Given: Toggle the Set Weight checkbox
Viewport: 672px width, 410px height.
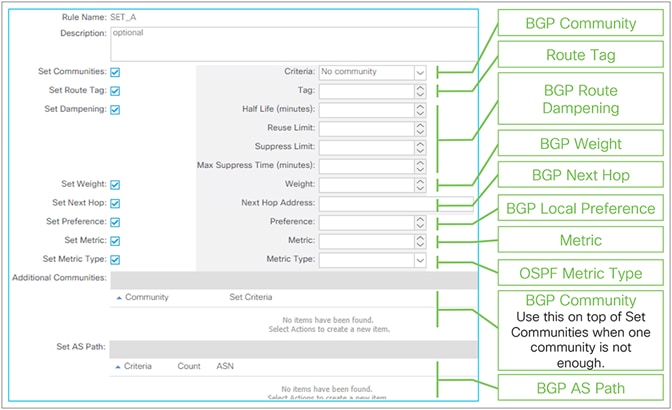Looking at the screenshot, I should click(x=115, y=185).
